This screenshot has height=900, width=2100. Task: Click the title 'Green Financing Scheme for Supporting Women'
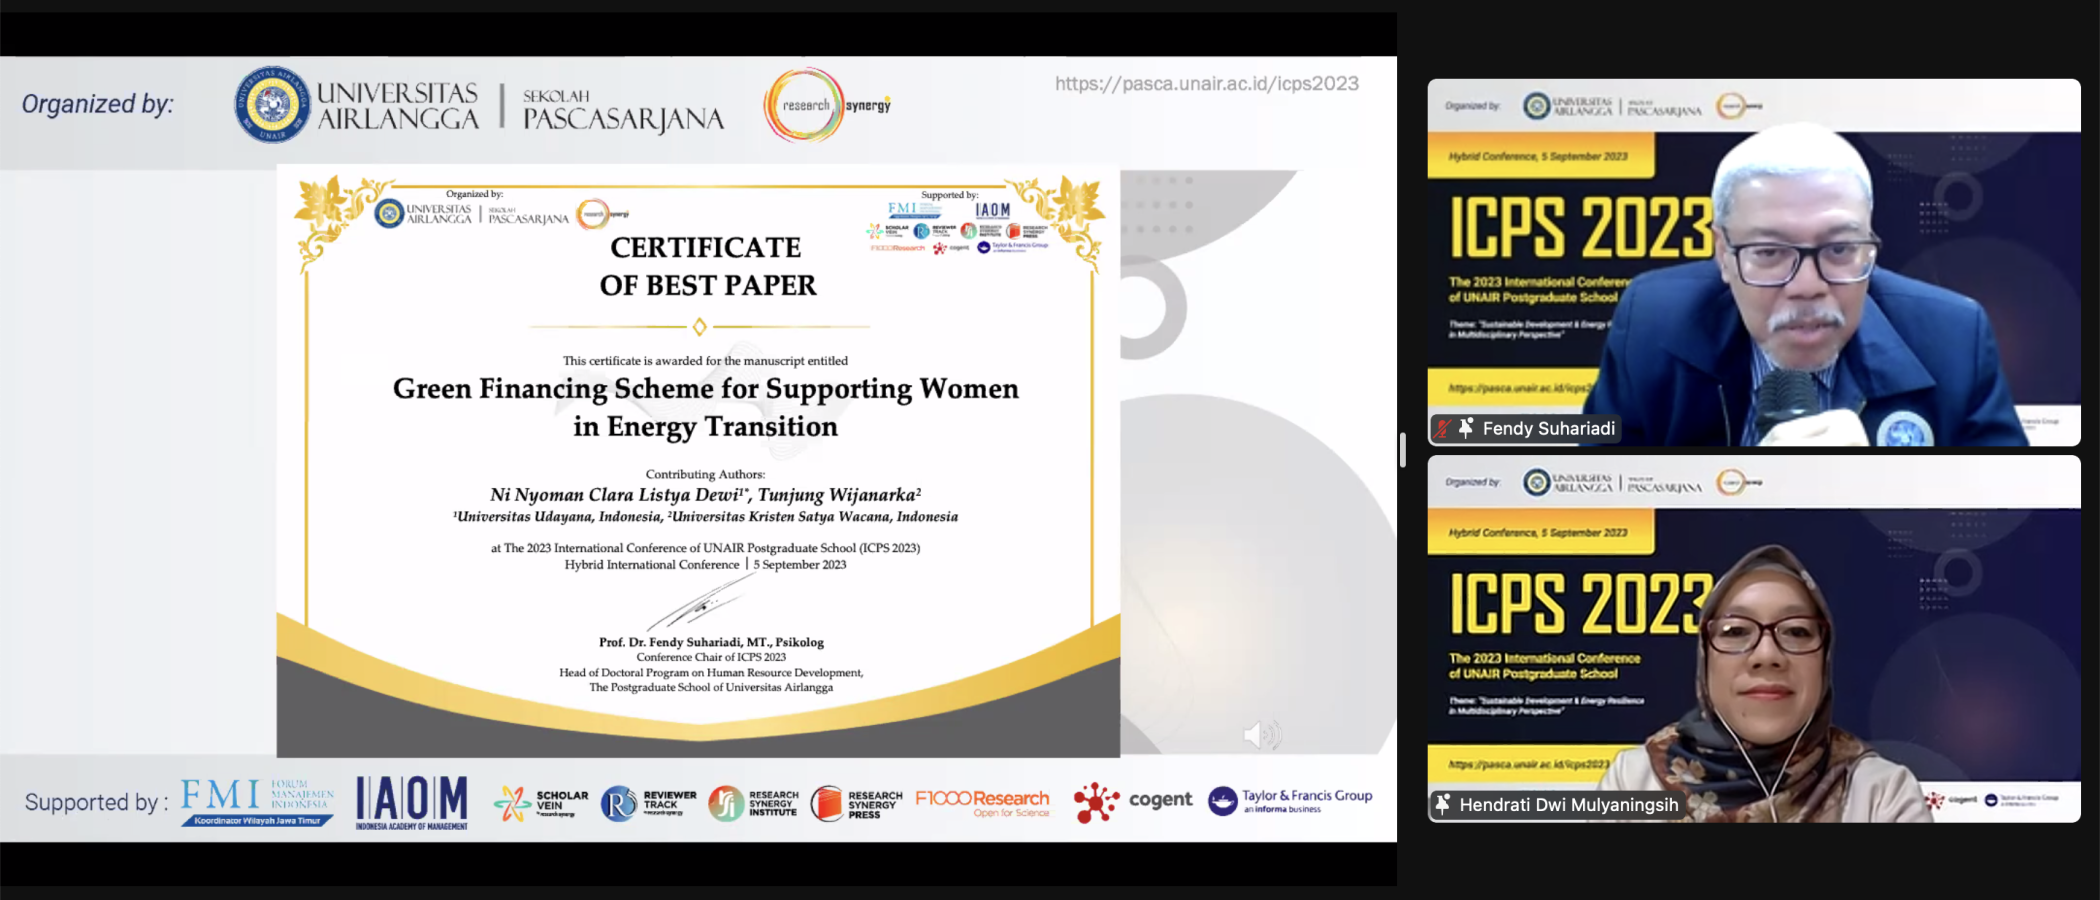706,388
